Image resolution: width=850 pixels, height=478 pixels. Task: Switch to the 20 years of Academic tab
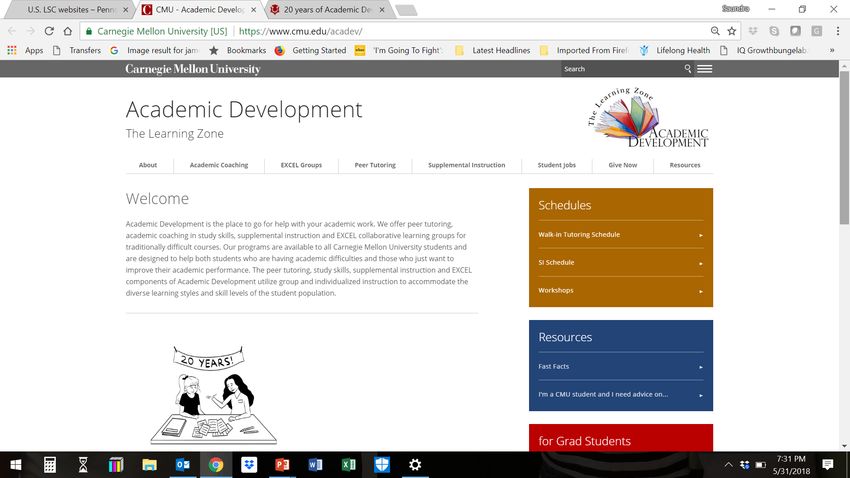point(327,10)
